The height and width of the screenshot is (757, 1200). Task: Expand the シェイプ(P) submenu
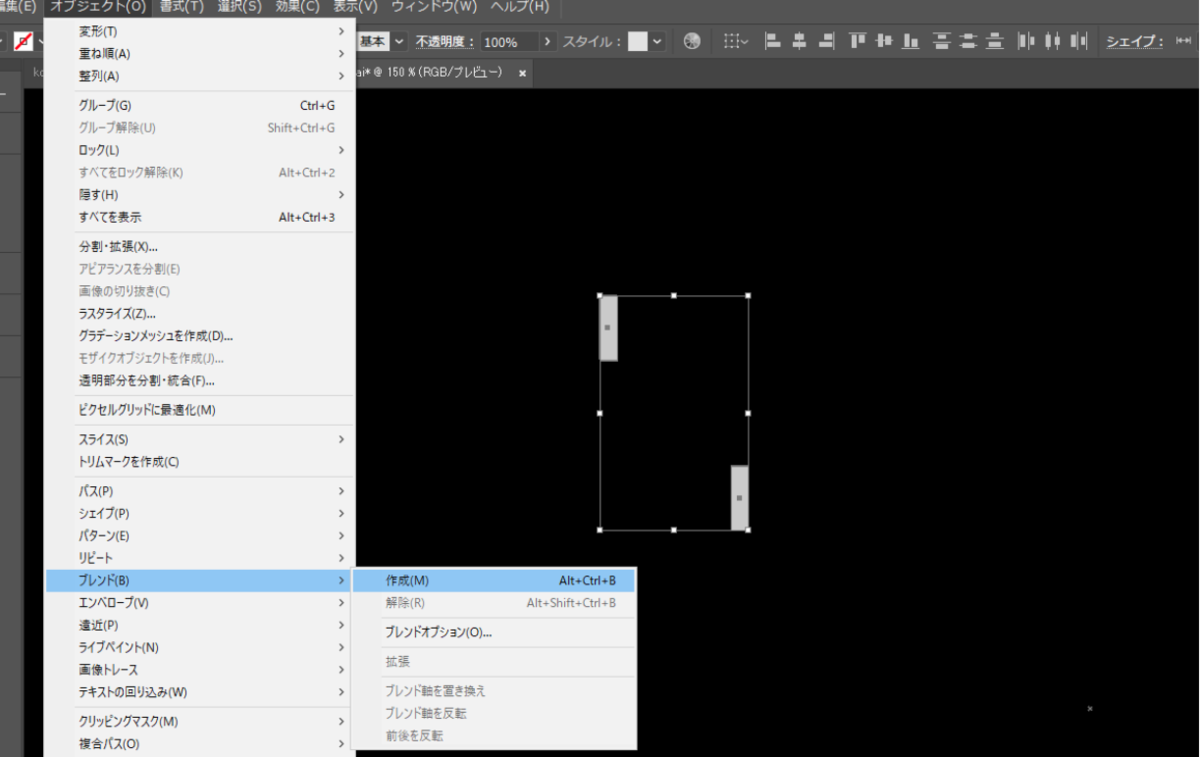pyautogui.click(x=199, y=513)
